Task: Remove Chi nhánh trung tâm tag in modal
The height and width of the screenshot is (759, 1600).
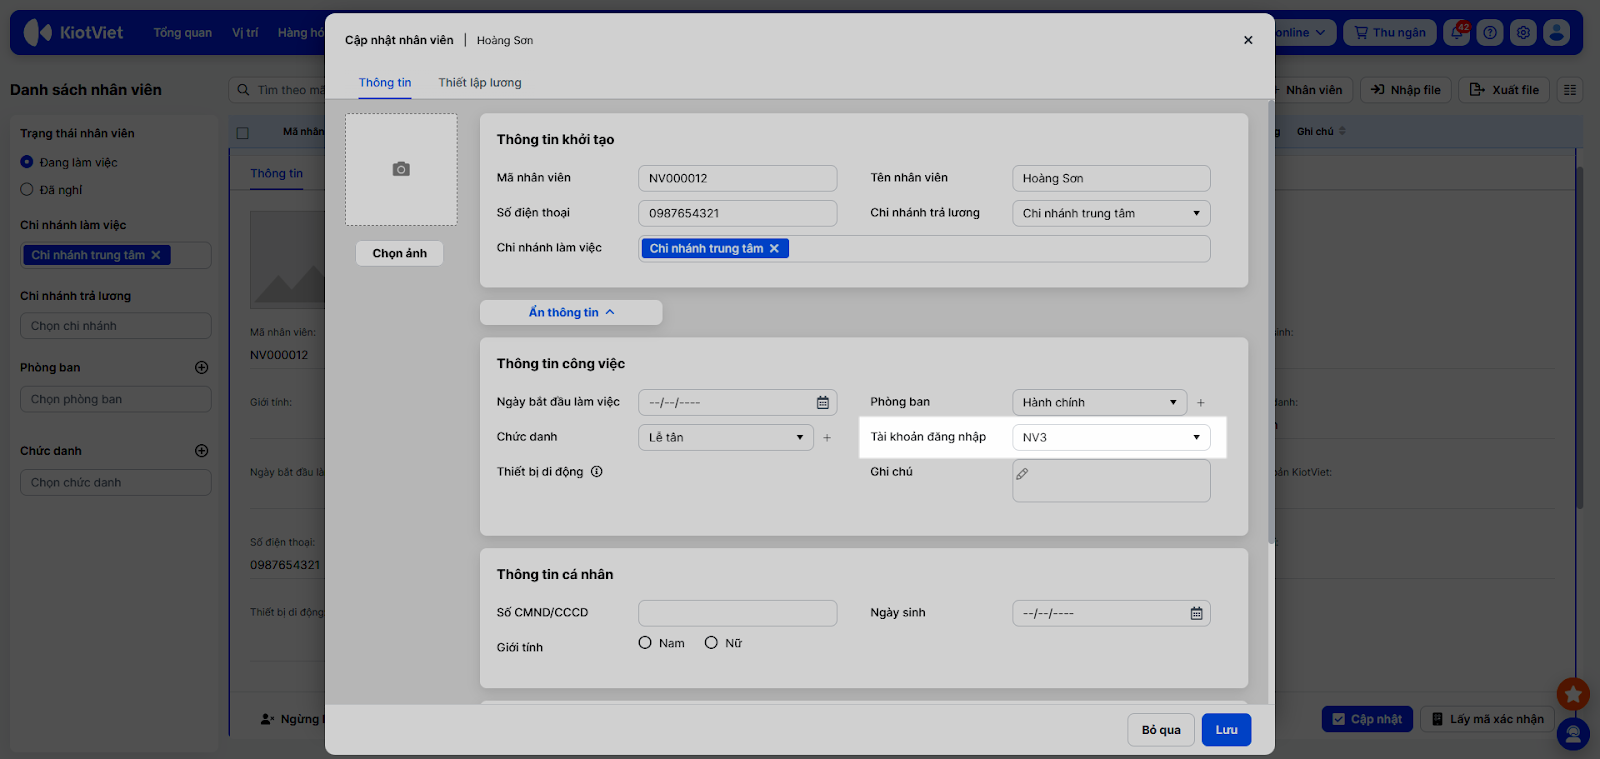Action: [x=774, y=249]
